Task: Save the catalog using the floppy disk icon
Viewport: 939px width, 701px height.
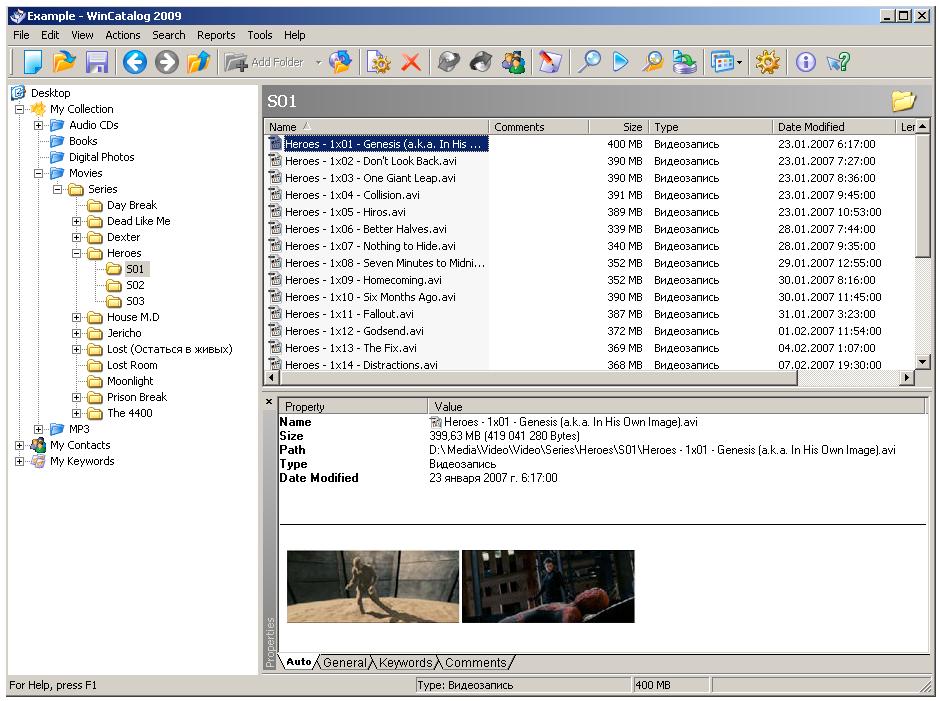Action: (96, 62)
